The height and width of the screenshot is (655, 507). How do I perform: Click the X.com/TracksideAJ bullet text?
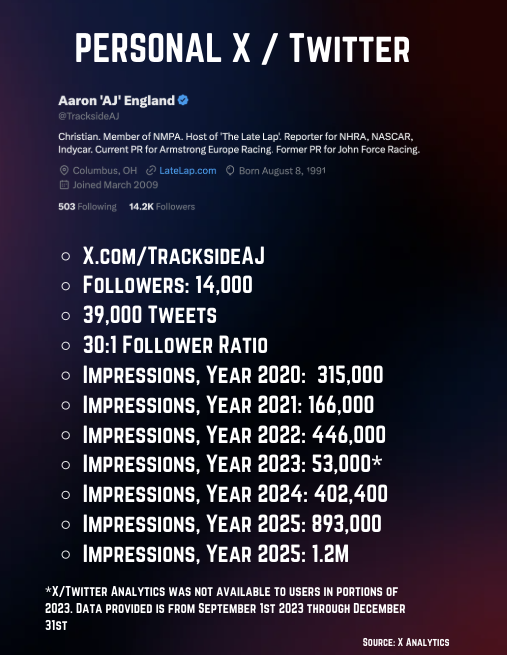[x=174, y=256]
